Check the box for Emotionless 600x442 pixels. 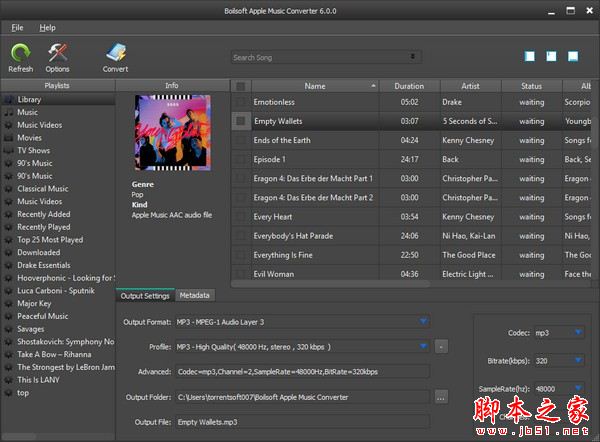tap(241, 102)
